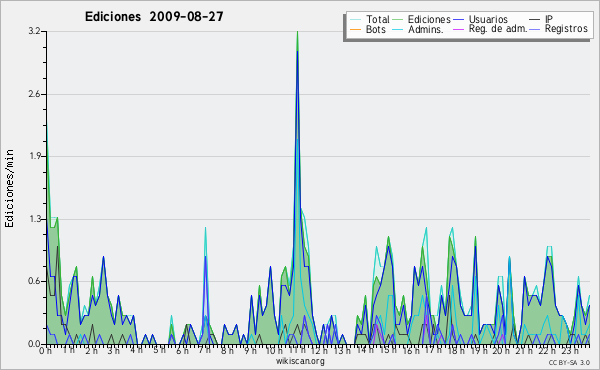Click the 0.0 y-axis value
The height and width of the screenshot is (370, 600).
(34, 344)
